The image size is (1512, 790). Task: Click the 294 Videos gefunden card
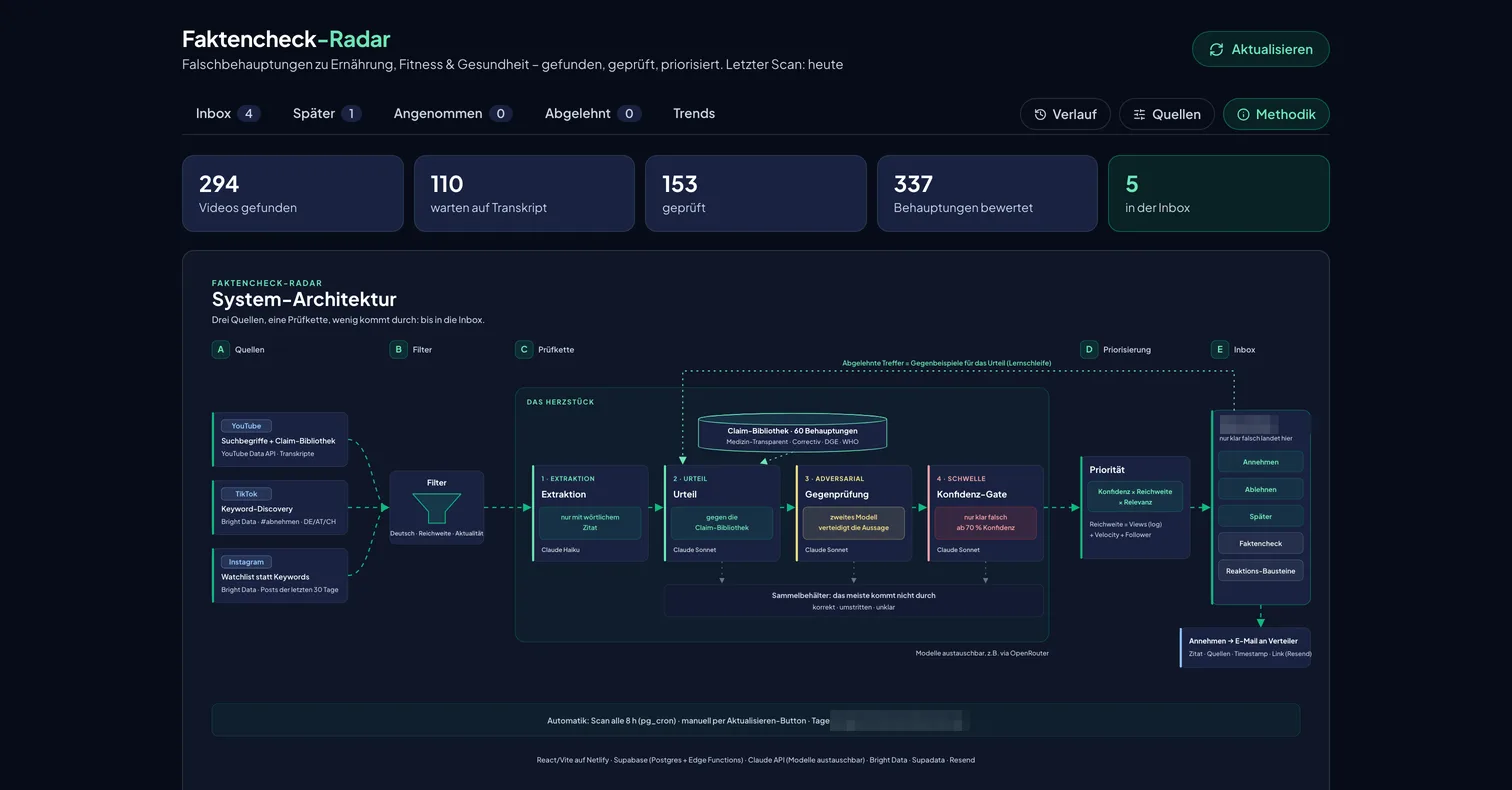(292, 193)
